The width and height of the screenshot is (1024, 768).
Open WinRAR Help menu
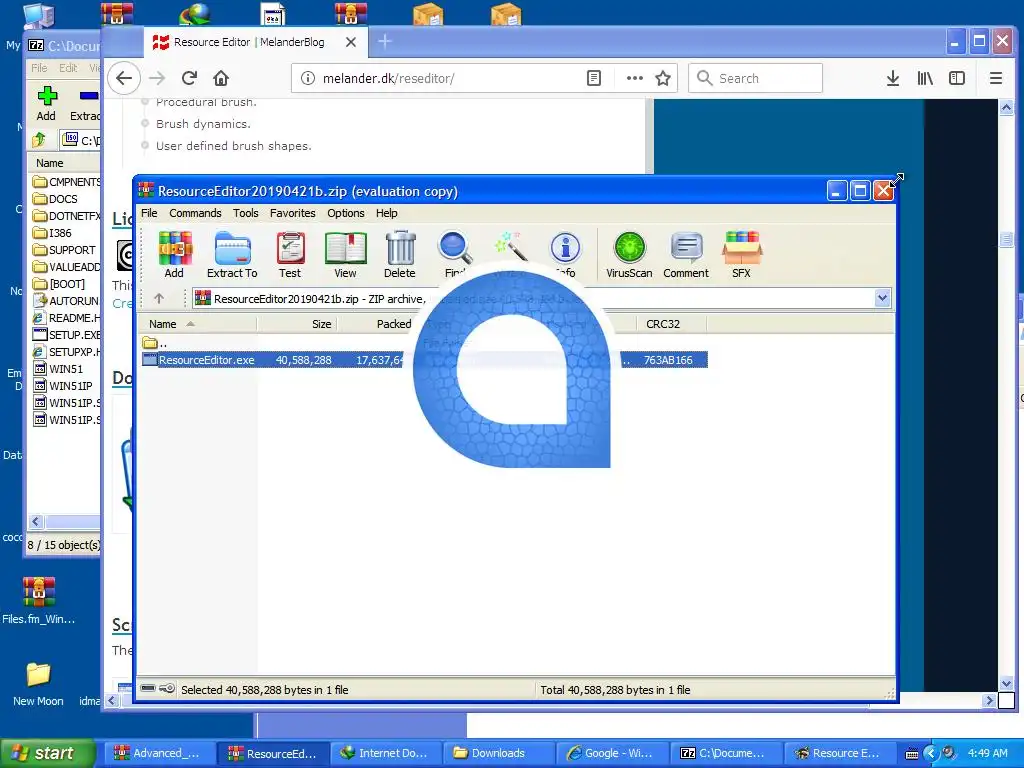coord(387,213)
